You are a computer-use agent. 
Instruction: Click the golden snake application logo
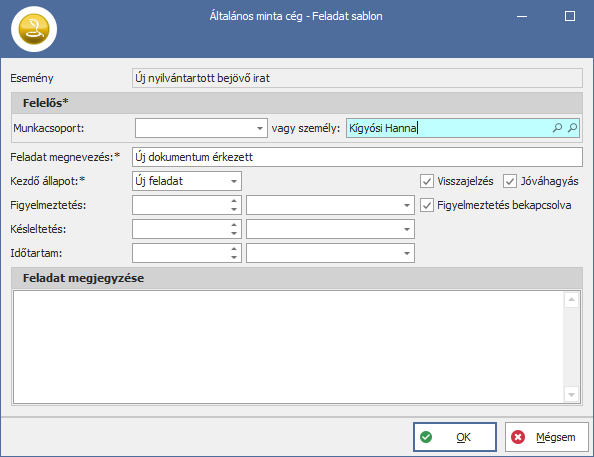pyautogui.click(x=34, y=29)
